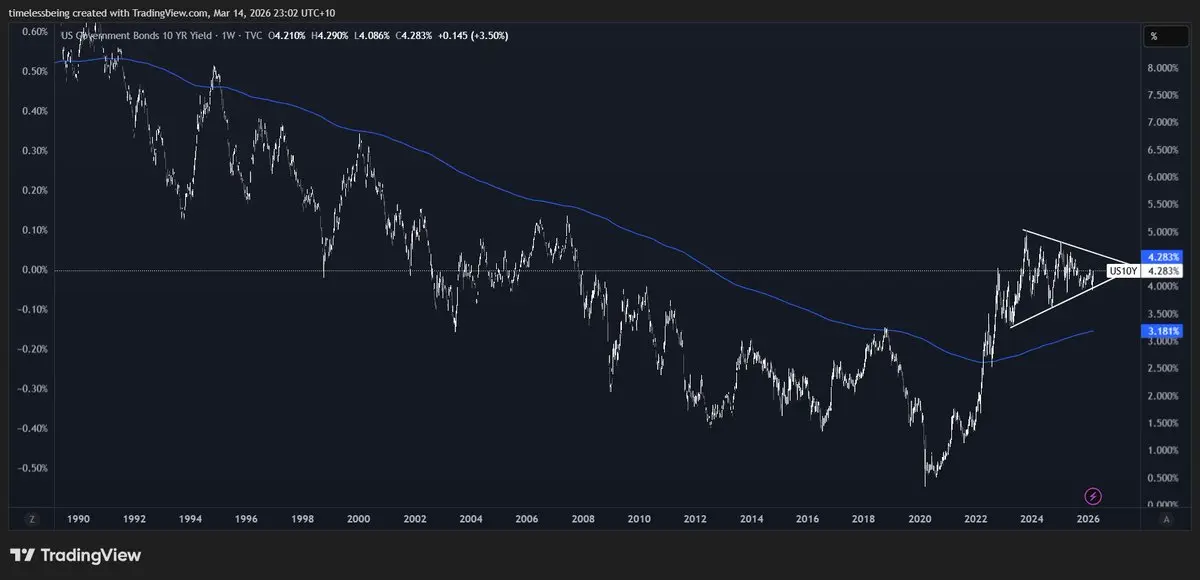Click the 2.000% price axis label
Image resolution: width=1200 pixels, height=580 pixels.
(x=1164, y=396)
